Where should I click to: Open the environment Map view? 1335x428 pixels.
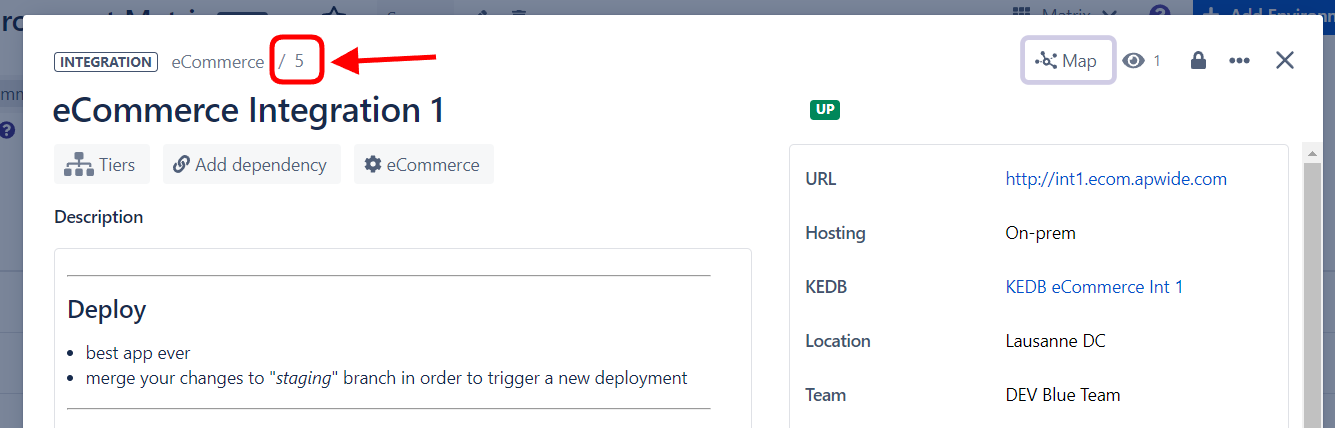pyautogui.click(x=1067, y=61)
